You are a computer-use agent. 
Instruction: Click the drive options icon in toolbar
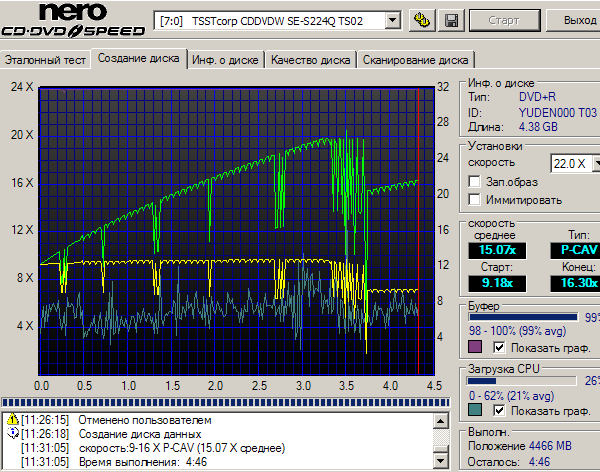pyautogui.click(x=422, y=21)
